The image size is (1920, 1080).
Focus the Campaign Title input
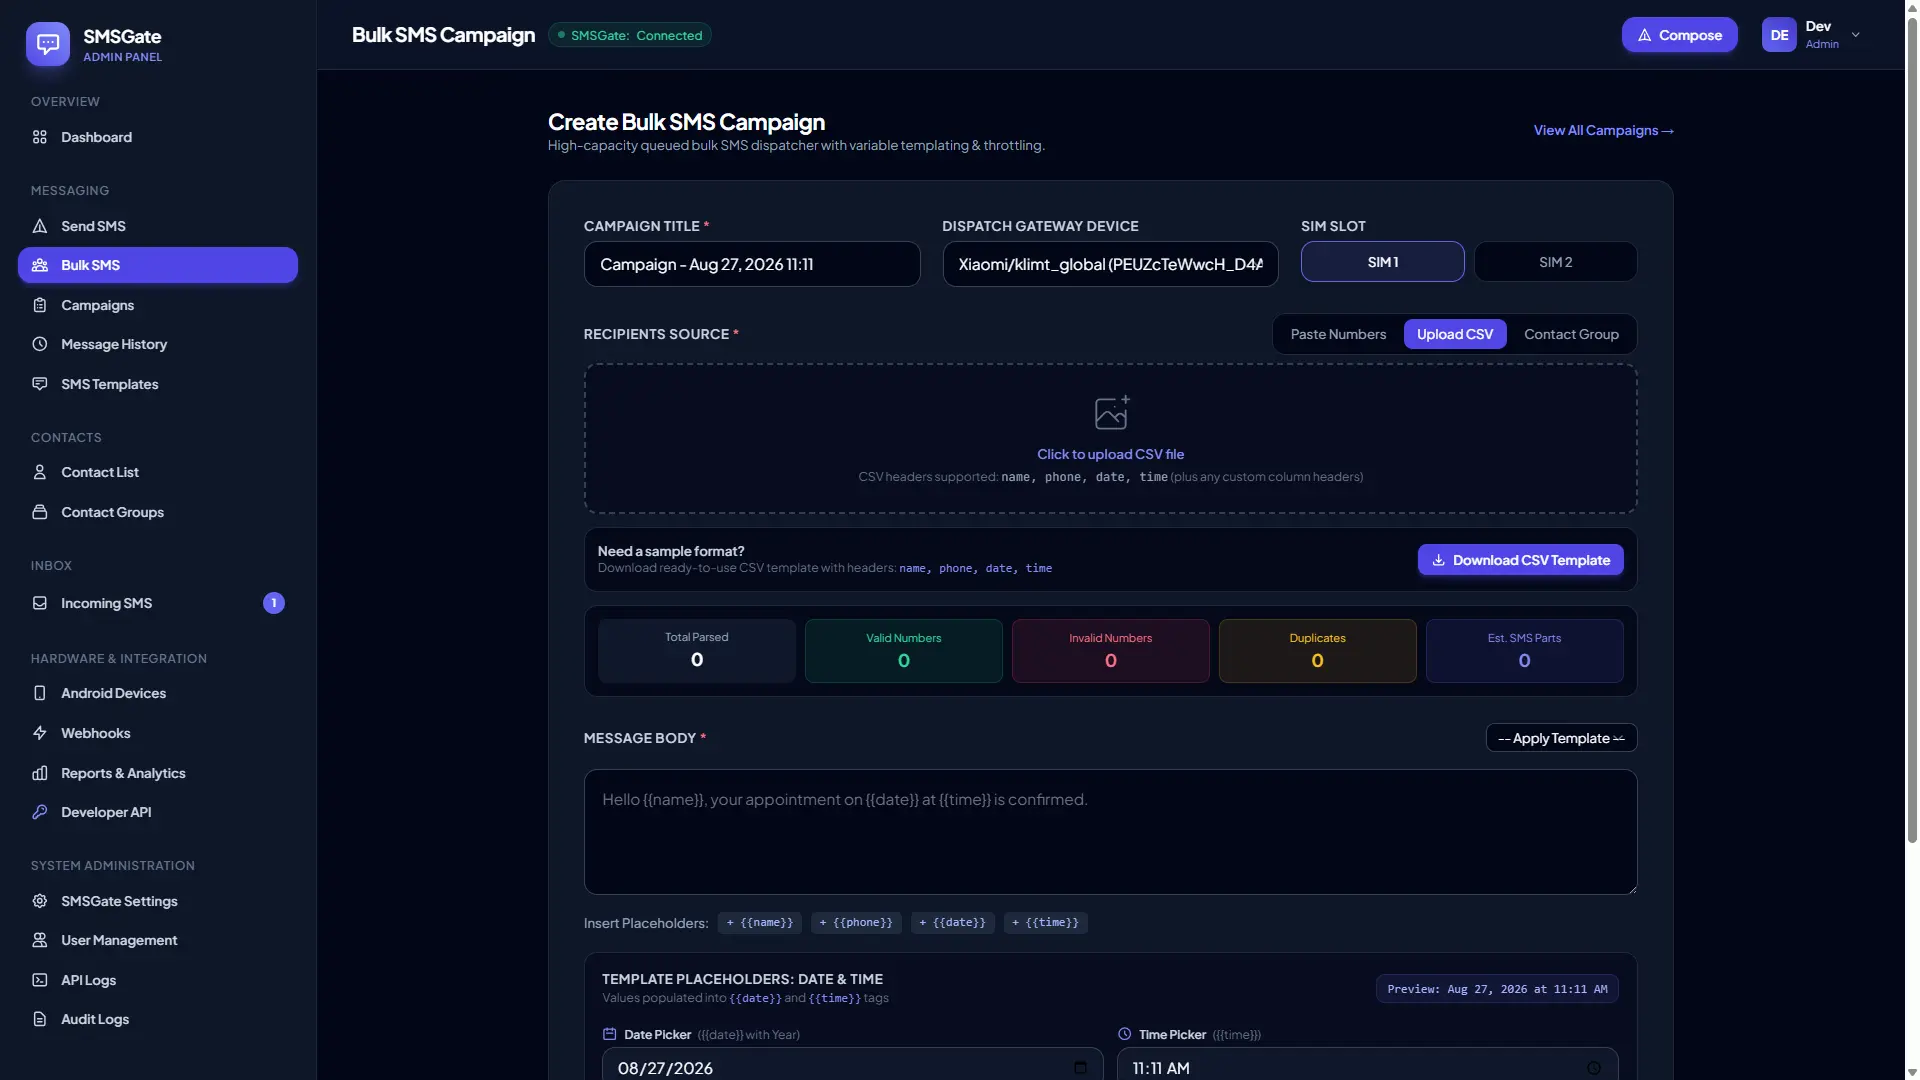[x=752, y=264]
